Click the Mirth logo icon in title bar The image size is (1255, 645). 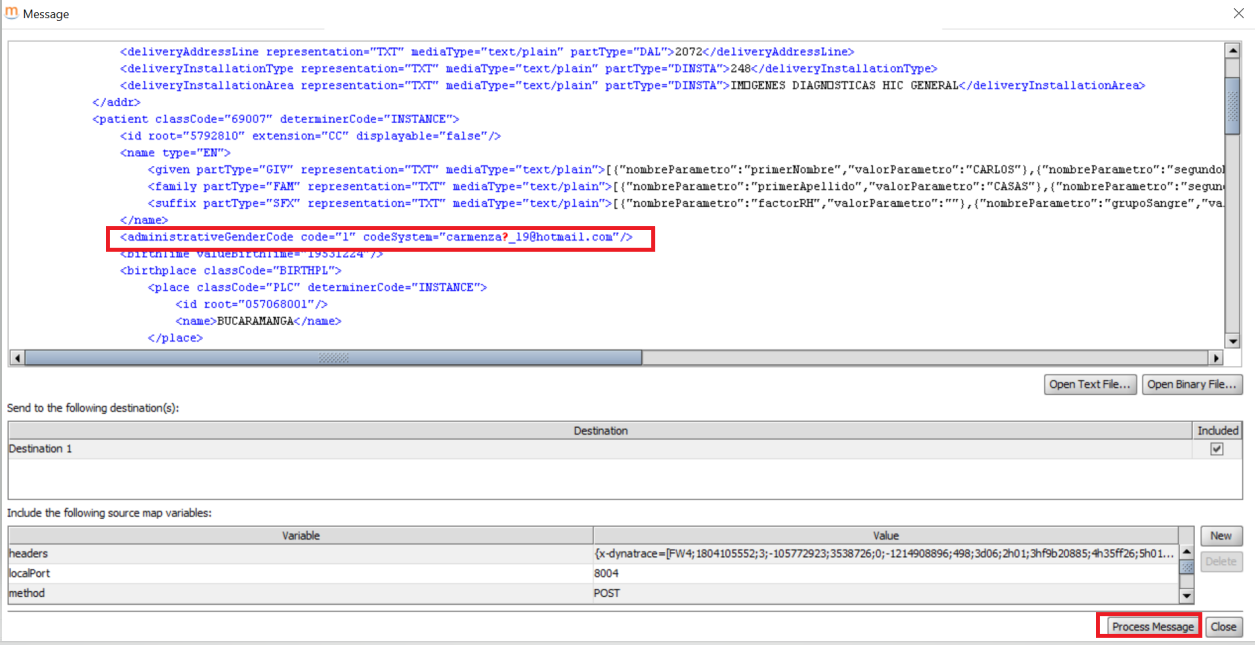(12, 14)
